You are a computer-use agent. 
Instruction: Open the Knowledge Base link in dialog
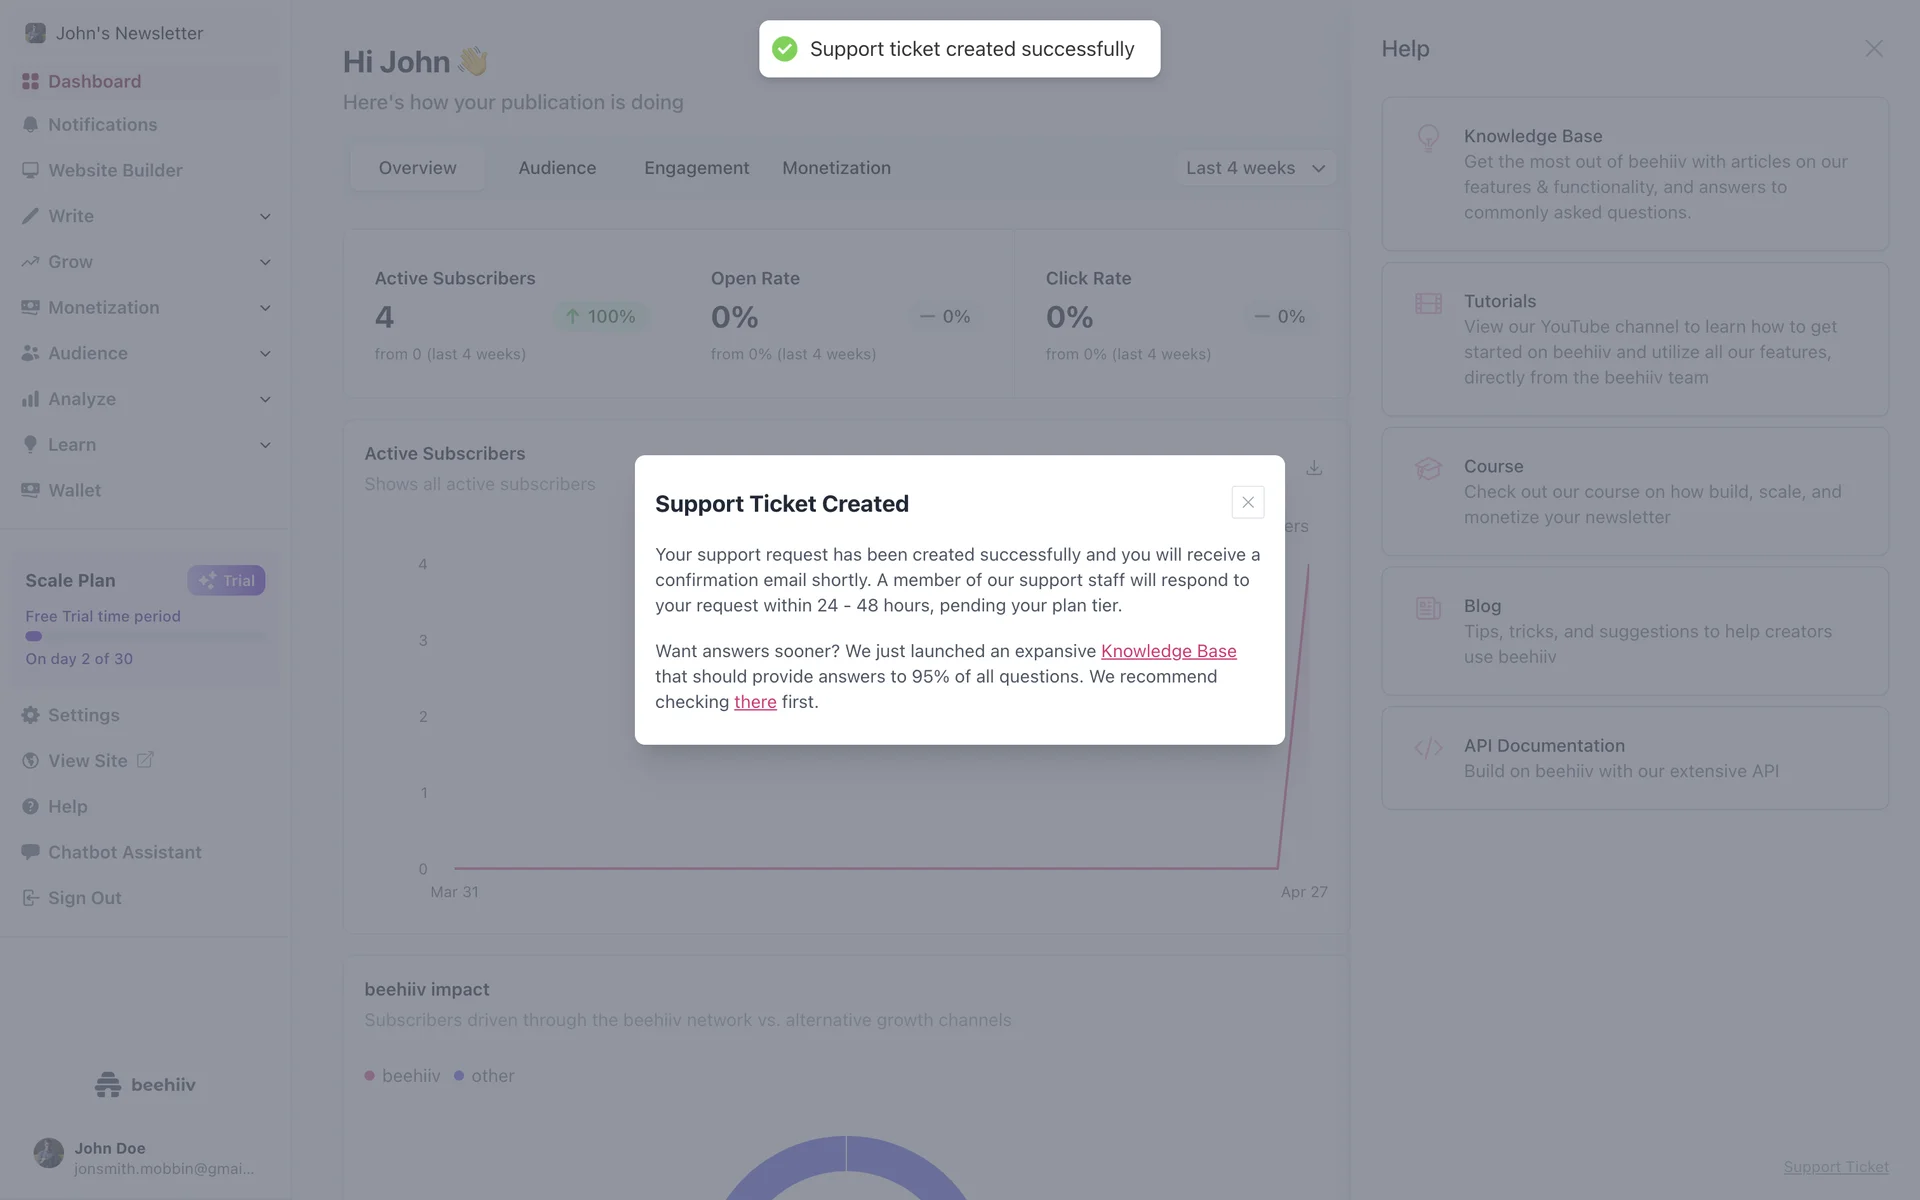1168,651
